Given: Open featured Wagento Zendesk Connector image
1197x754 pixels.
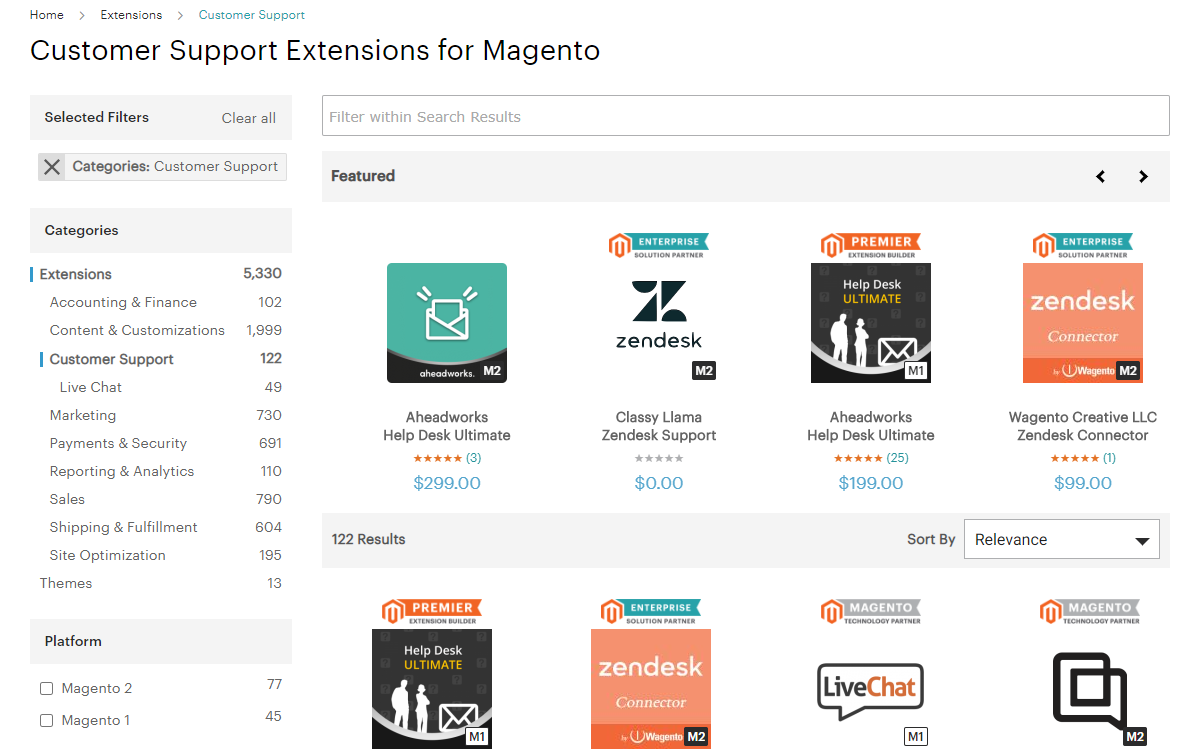Looking at the screenshot, I should (x=1082, y=323).
